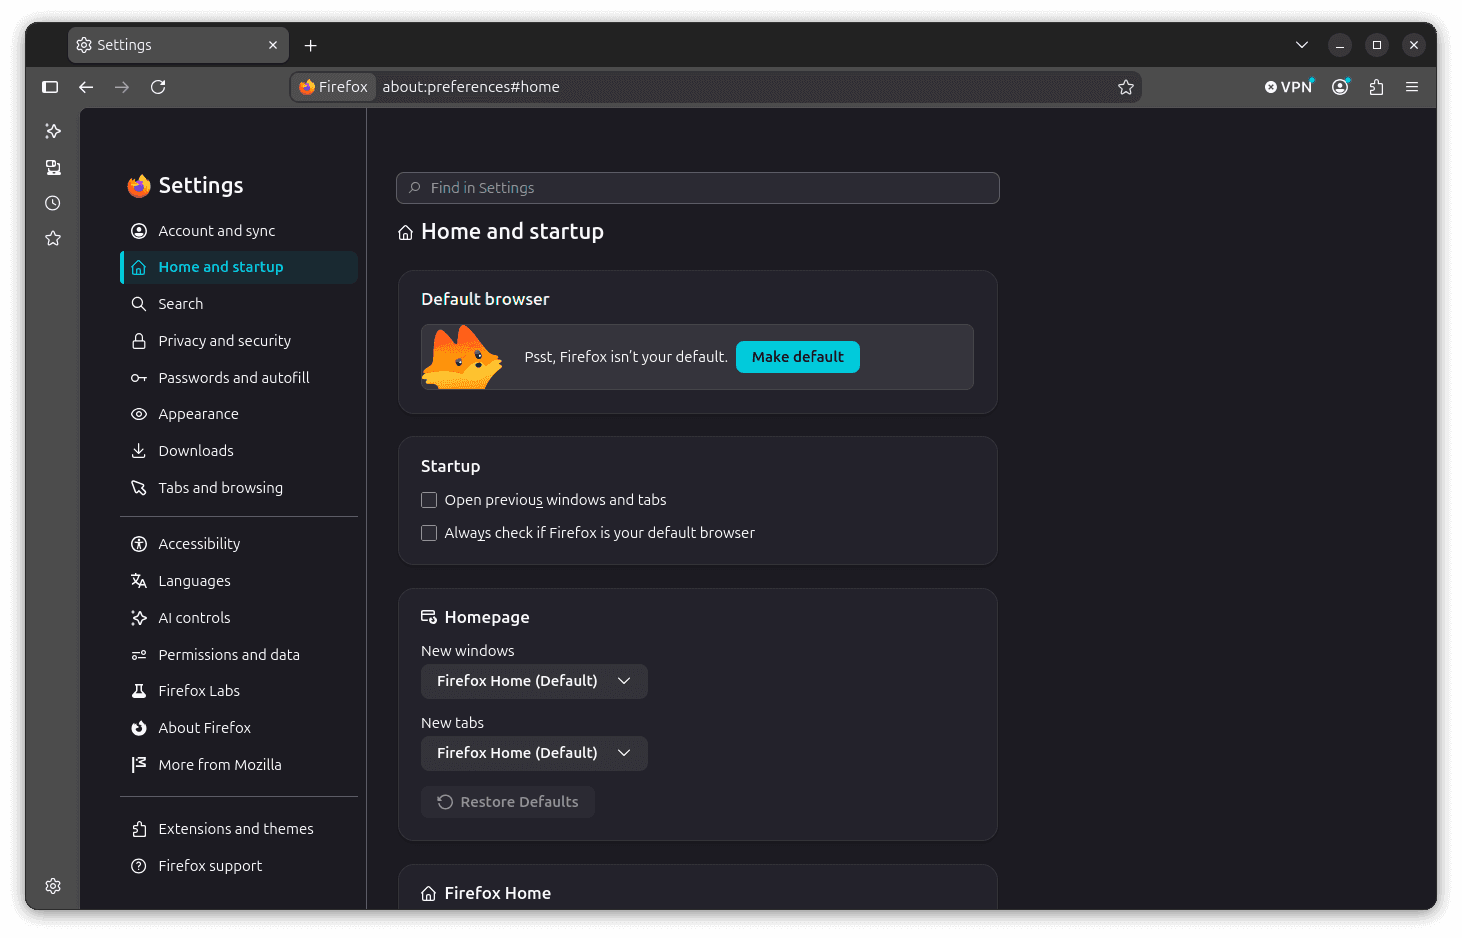Expand the New tabs homepage dropdown
1462x938 pixels.
[534, 753]
